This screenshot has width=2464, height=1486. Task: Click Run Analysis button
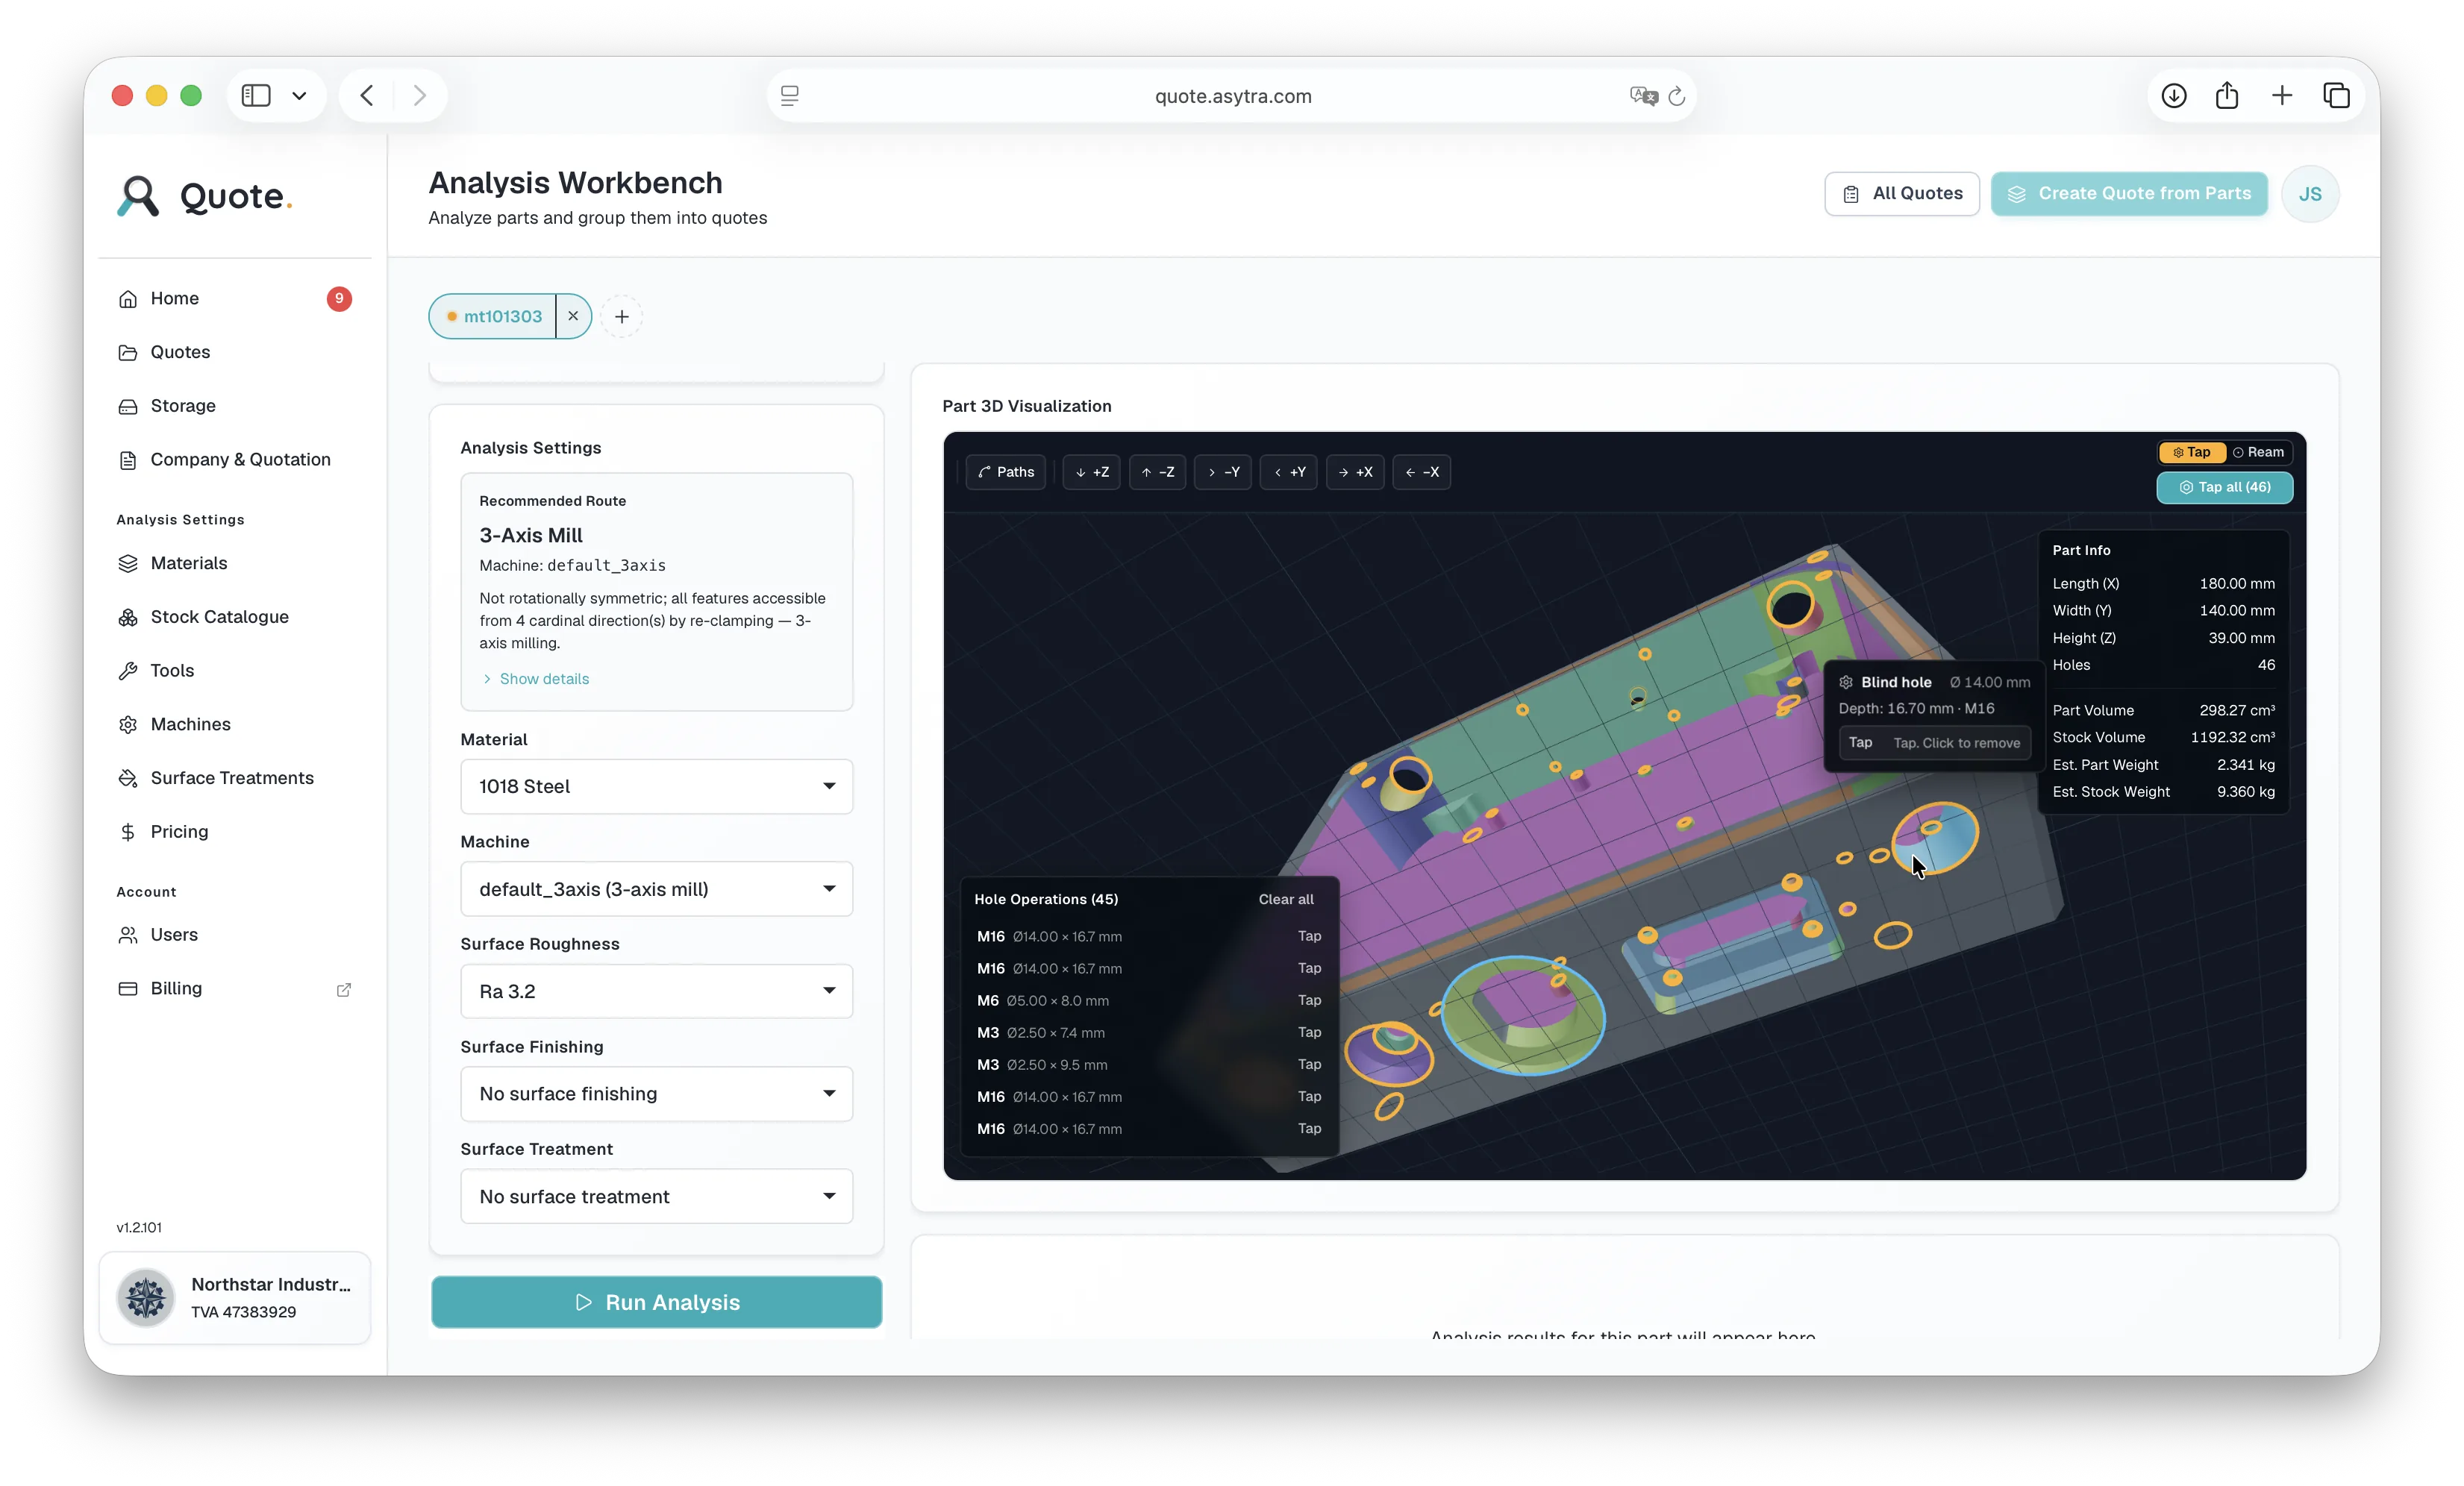point(656,1302)
